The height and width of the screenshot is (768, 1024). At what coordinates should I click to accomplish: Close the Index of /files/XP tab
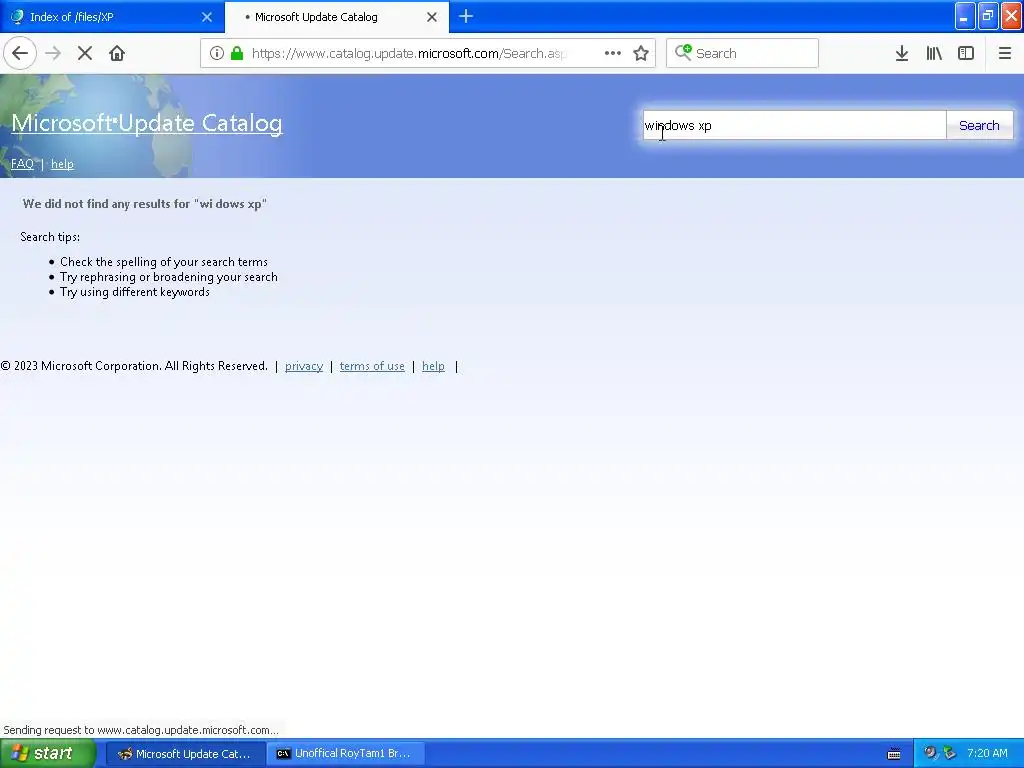point(207,17)
